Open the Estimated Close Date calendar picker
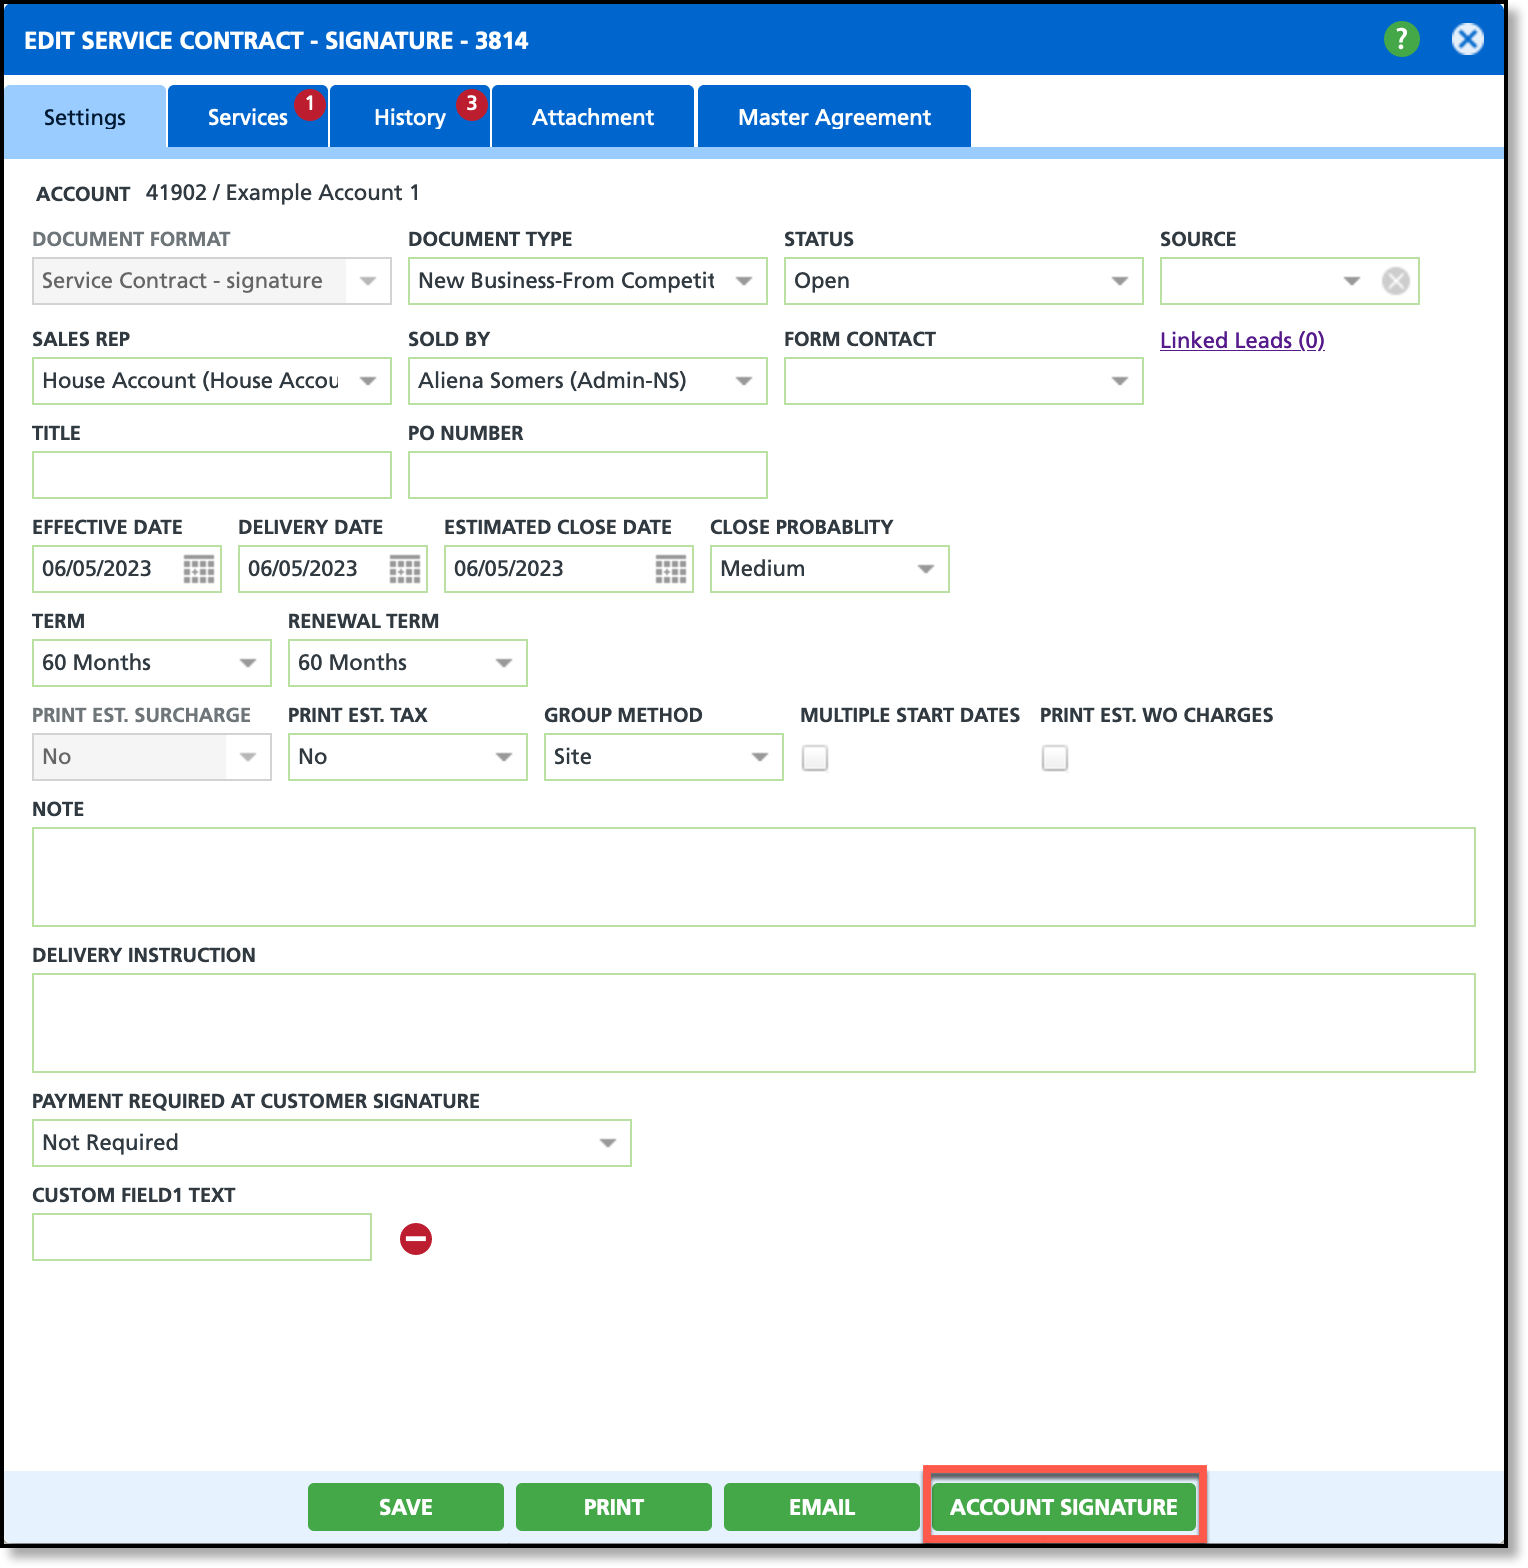The width and height of the screenshot is (1528, 1568). tap(671, 569)
